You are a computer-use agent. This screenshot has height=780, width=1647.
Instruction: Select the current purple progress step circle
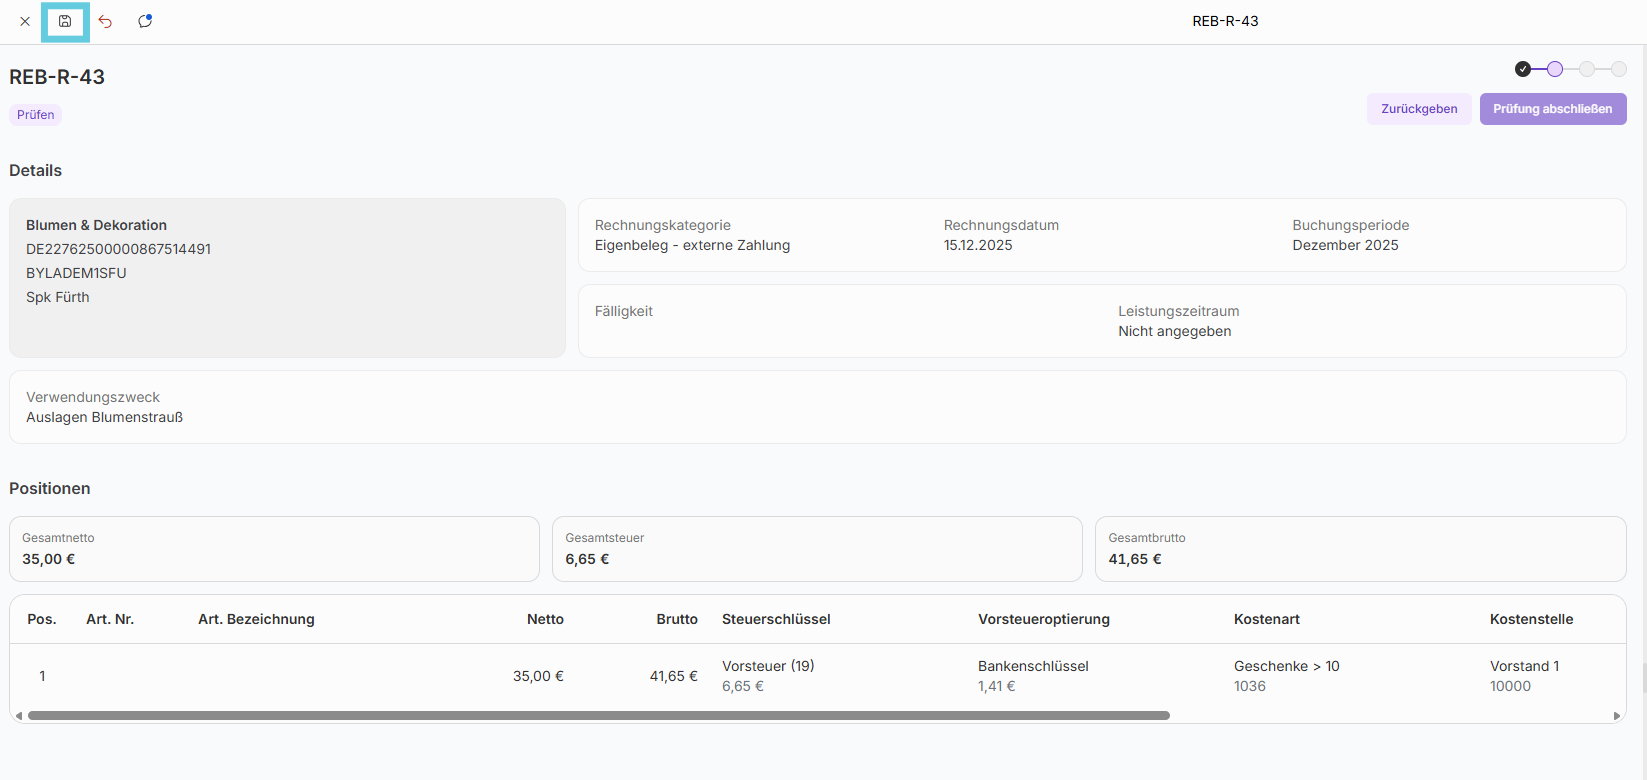(1555, 69)
